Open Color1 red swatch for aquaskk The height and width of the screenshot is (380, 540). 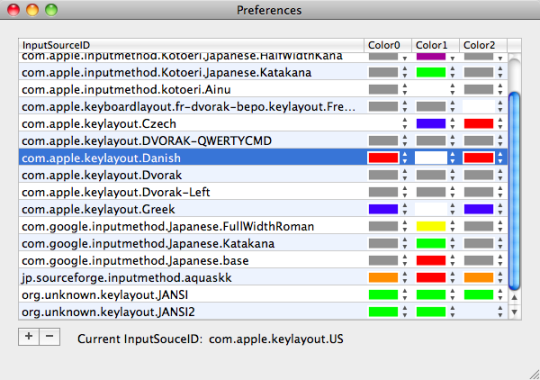(x=431, y=278)
